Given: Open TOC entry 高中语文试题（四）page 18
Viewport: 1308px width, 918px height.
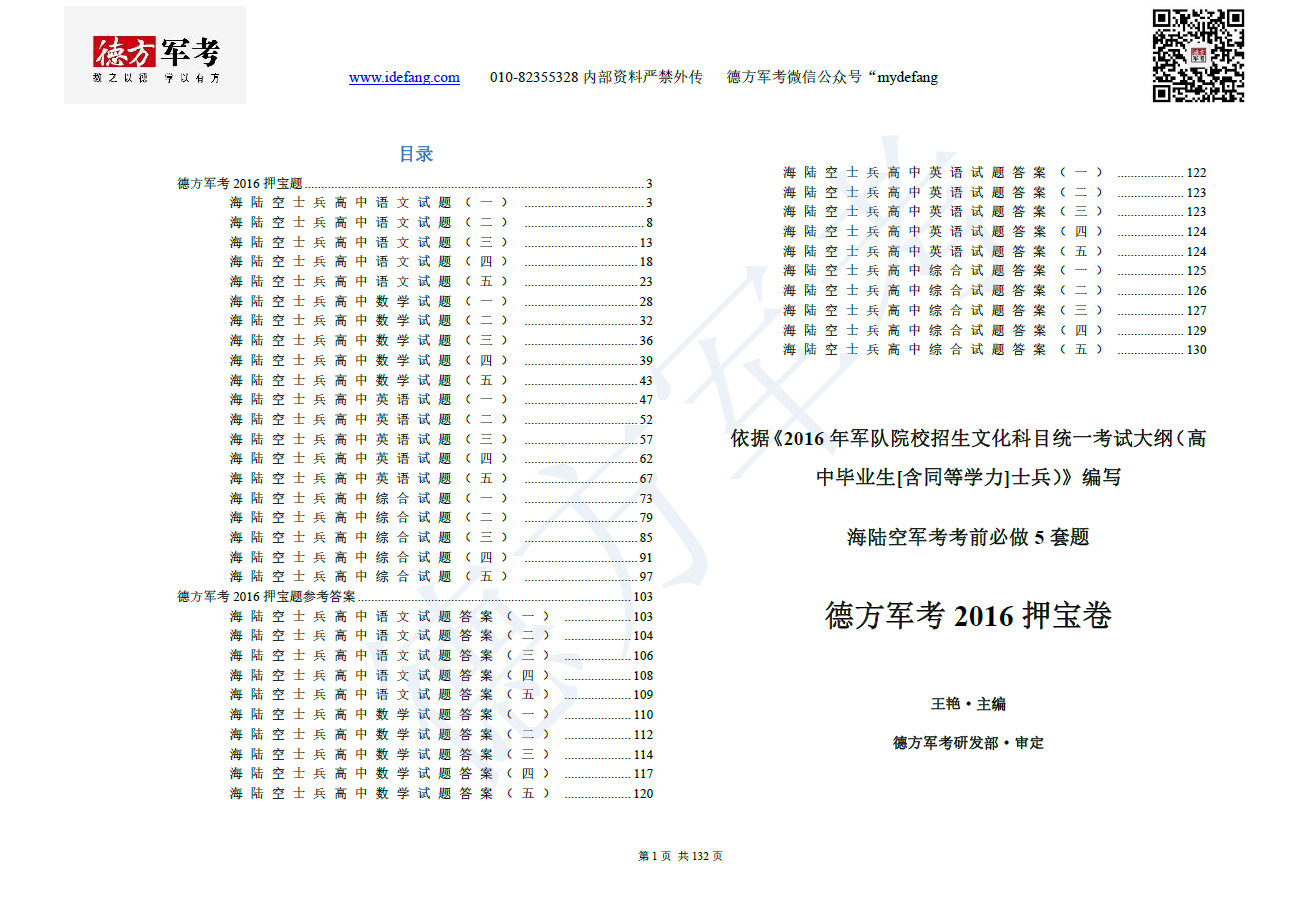Looking at the screenshot, I should [441, 262].
